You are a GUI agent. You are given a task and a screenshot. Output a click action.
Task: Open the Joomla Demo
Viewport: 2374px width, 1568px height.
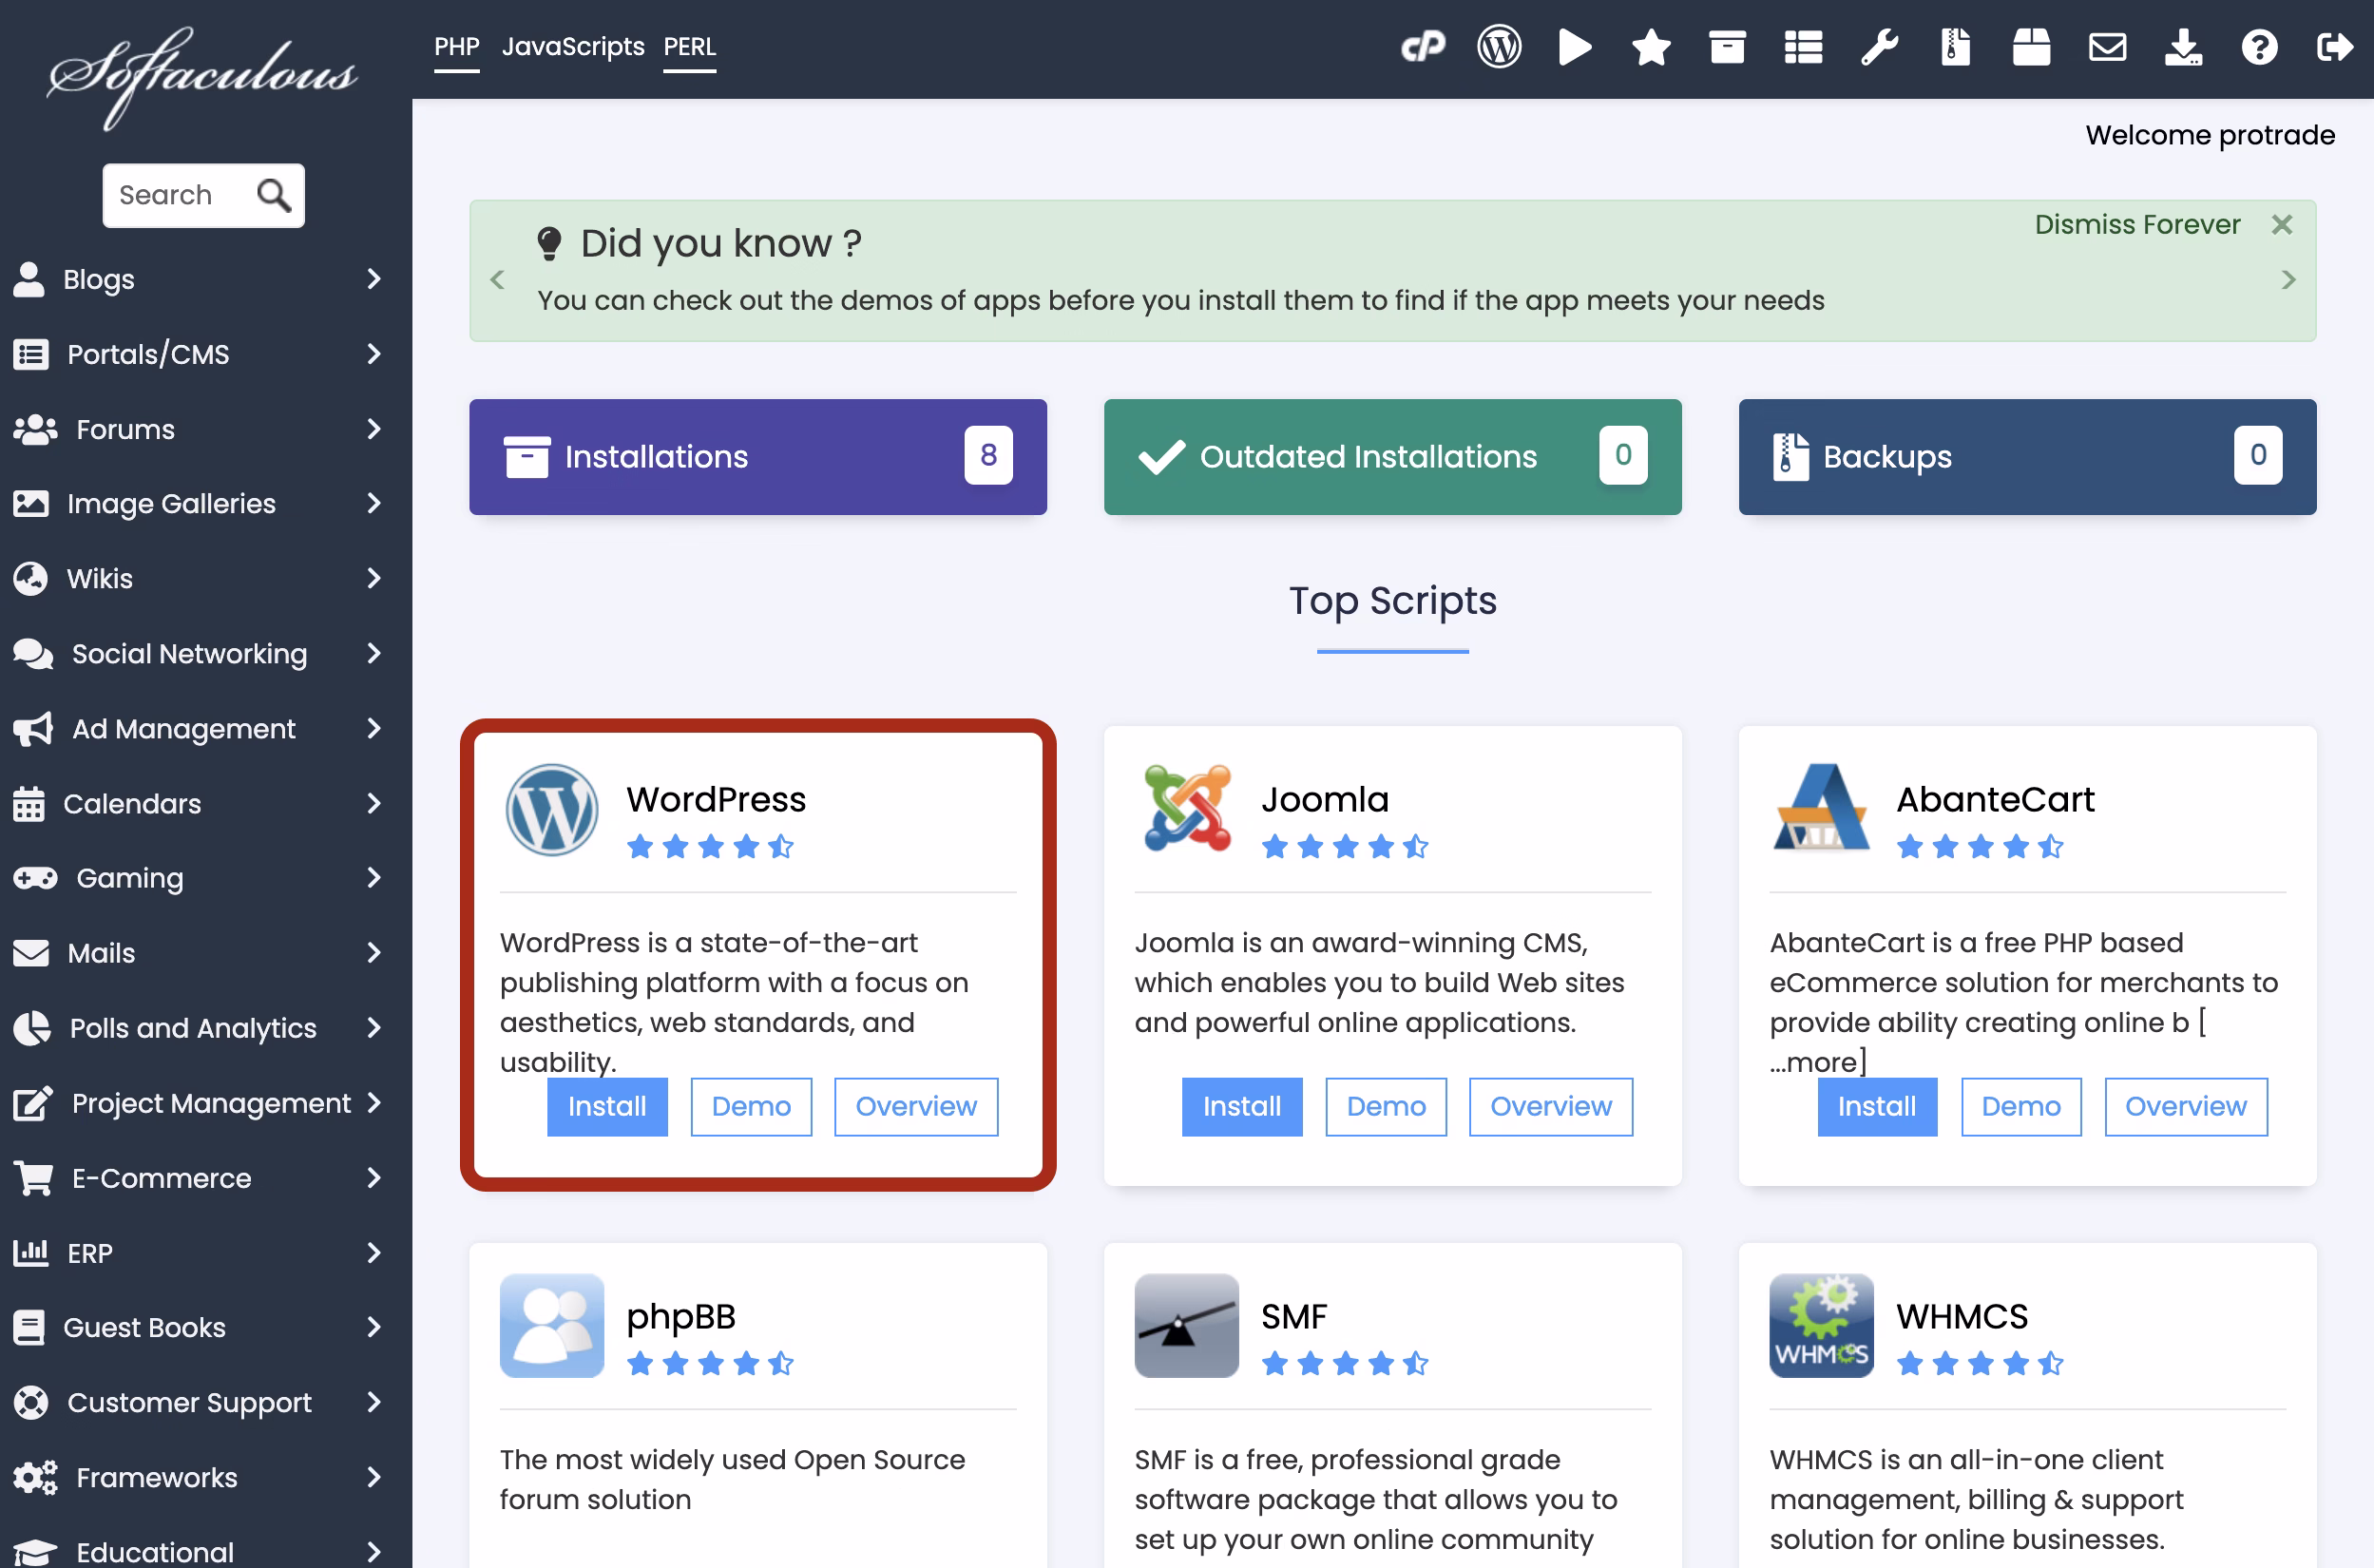click(x=1386, y=1106)
